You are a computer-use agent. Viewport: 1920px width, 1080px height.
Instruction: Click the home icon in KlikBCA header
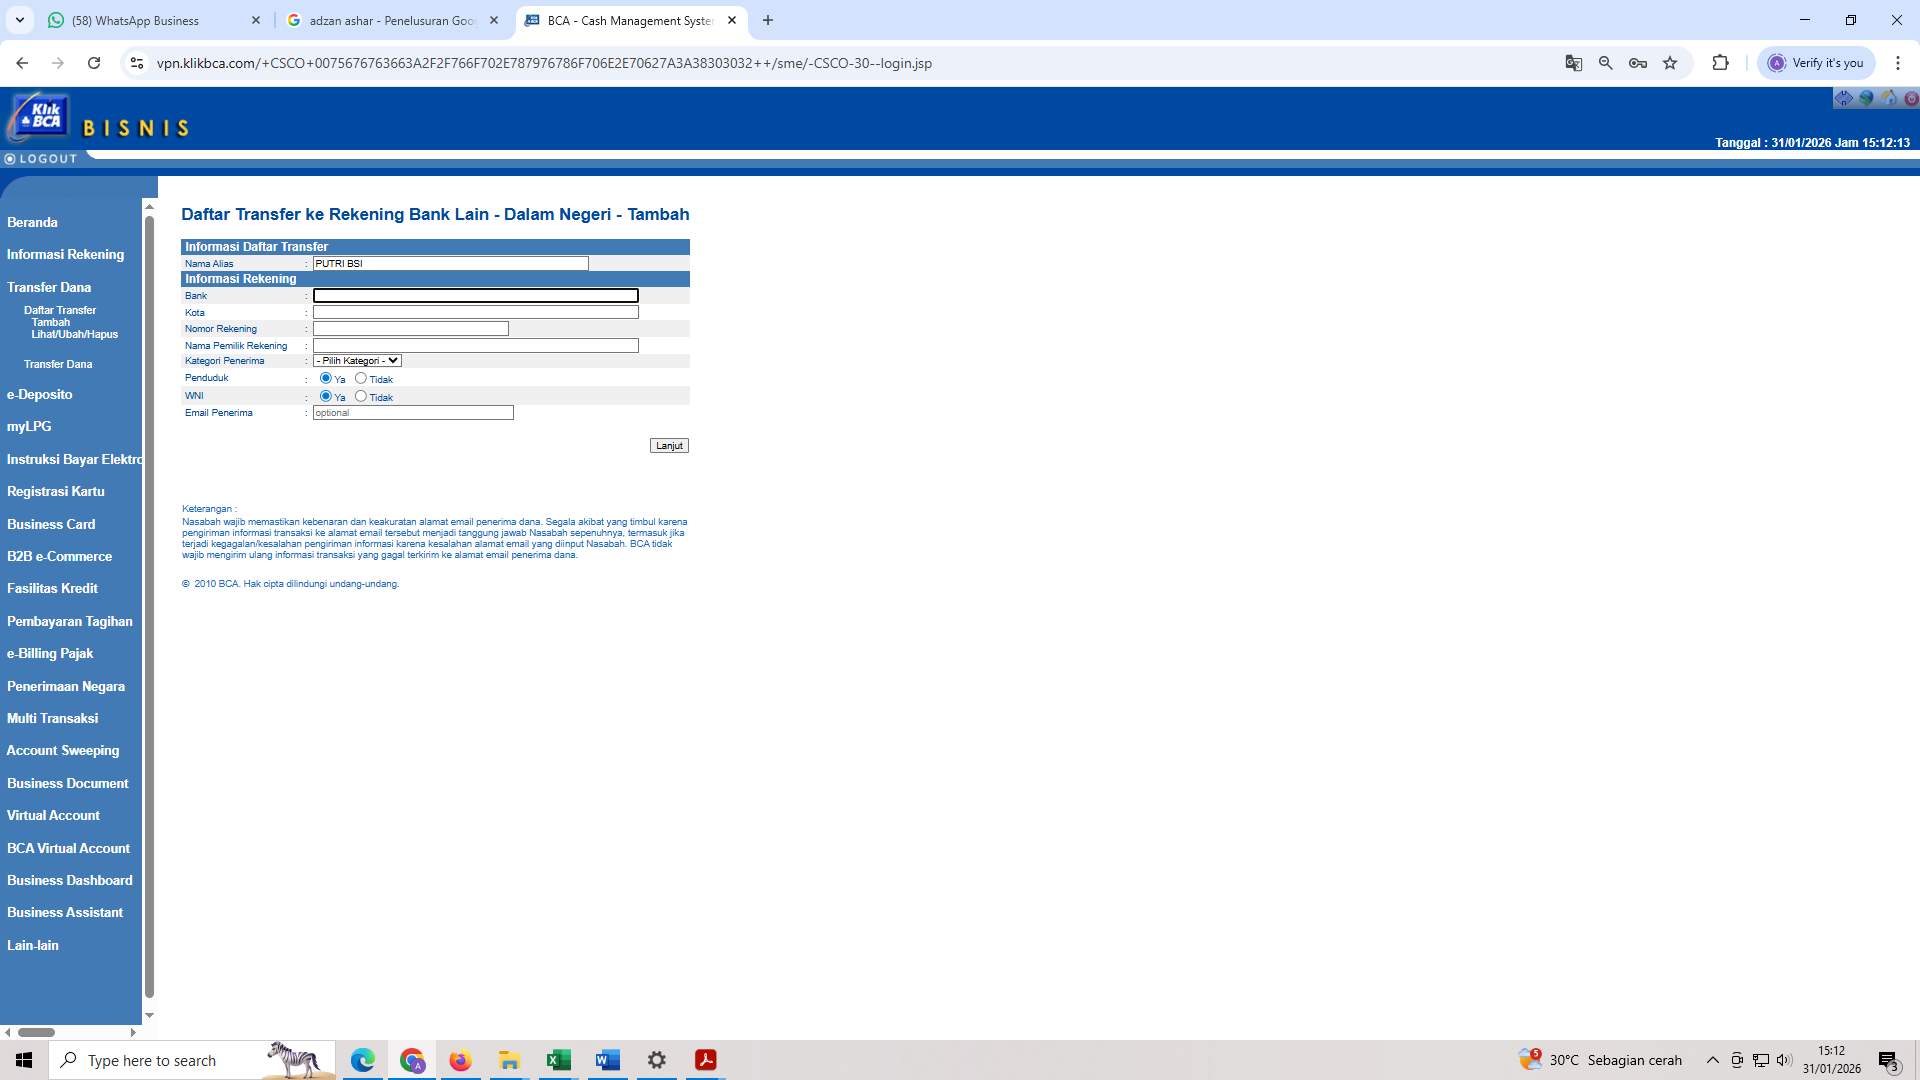click(1889, 98)
